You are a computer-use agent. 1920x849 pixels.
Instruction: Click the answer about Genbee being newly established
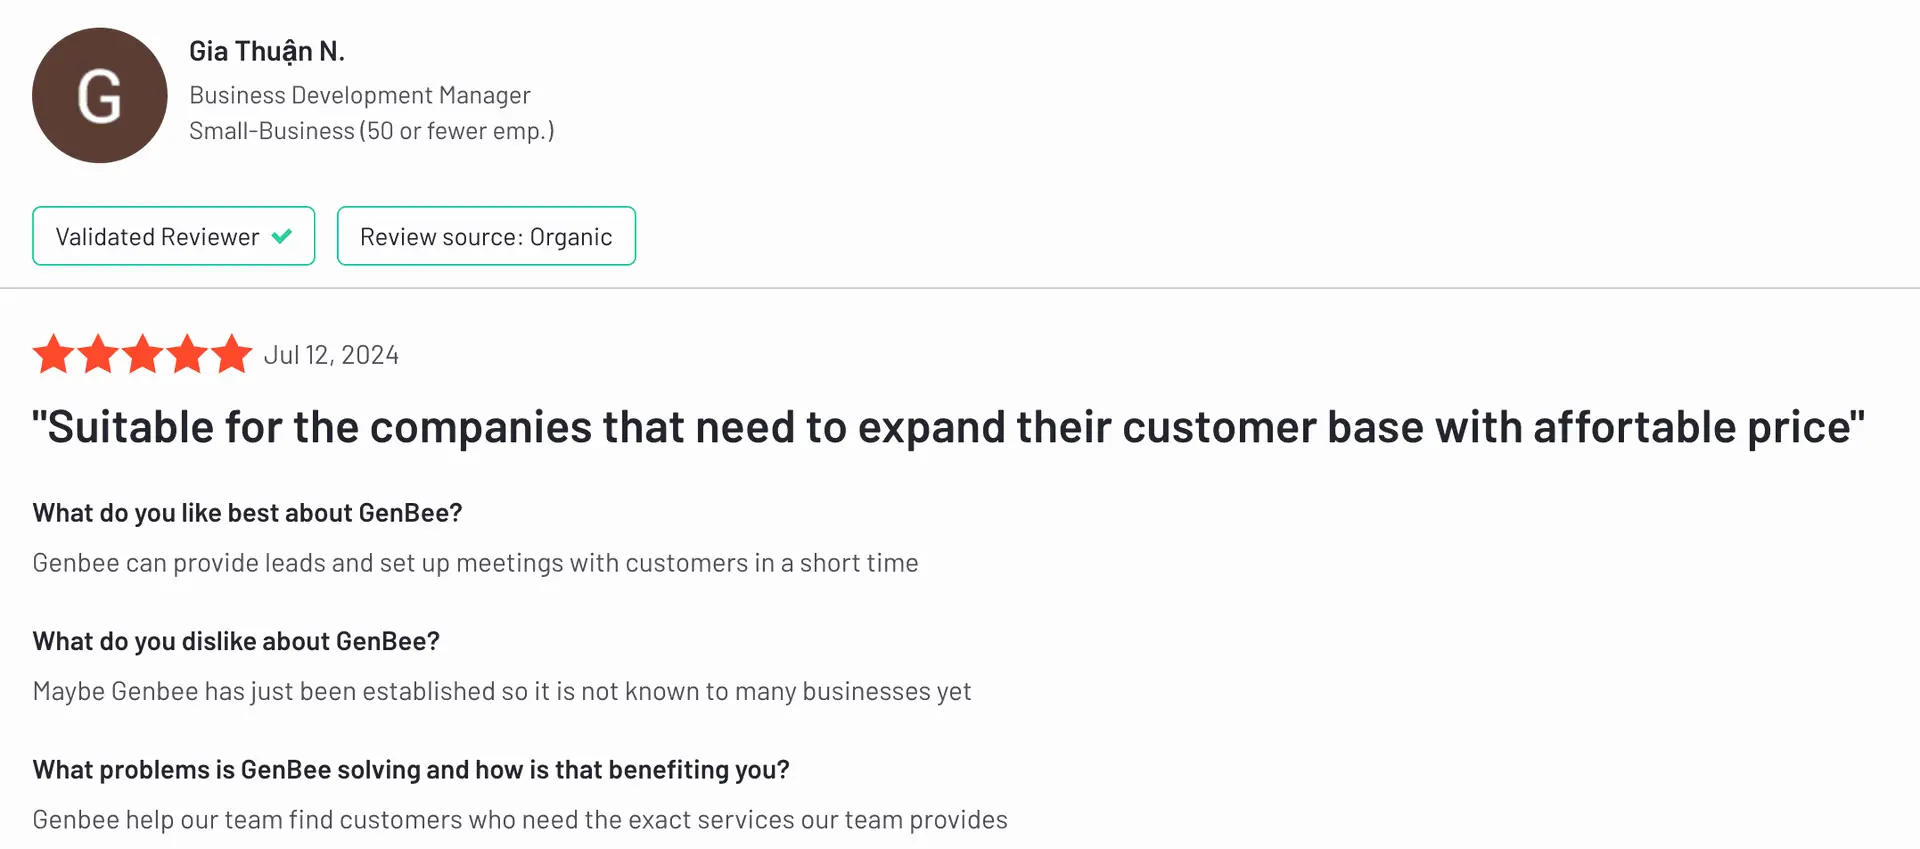pos(502,691)
